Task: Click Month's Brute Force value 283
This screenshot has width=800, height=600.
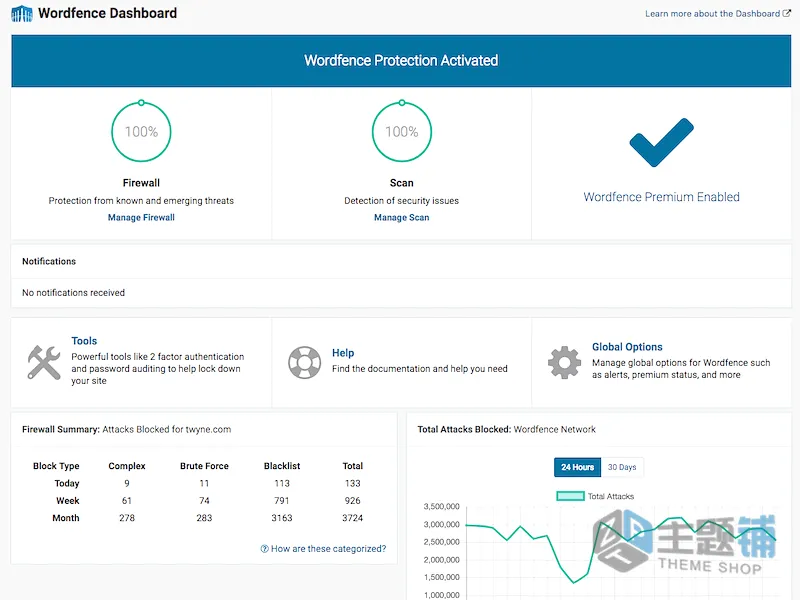Action: coord(204,518)
